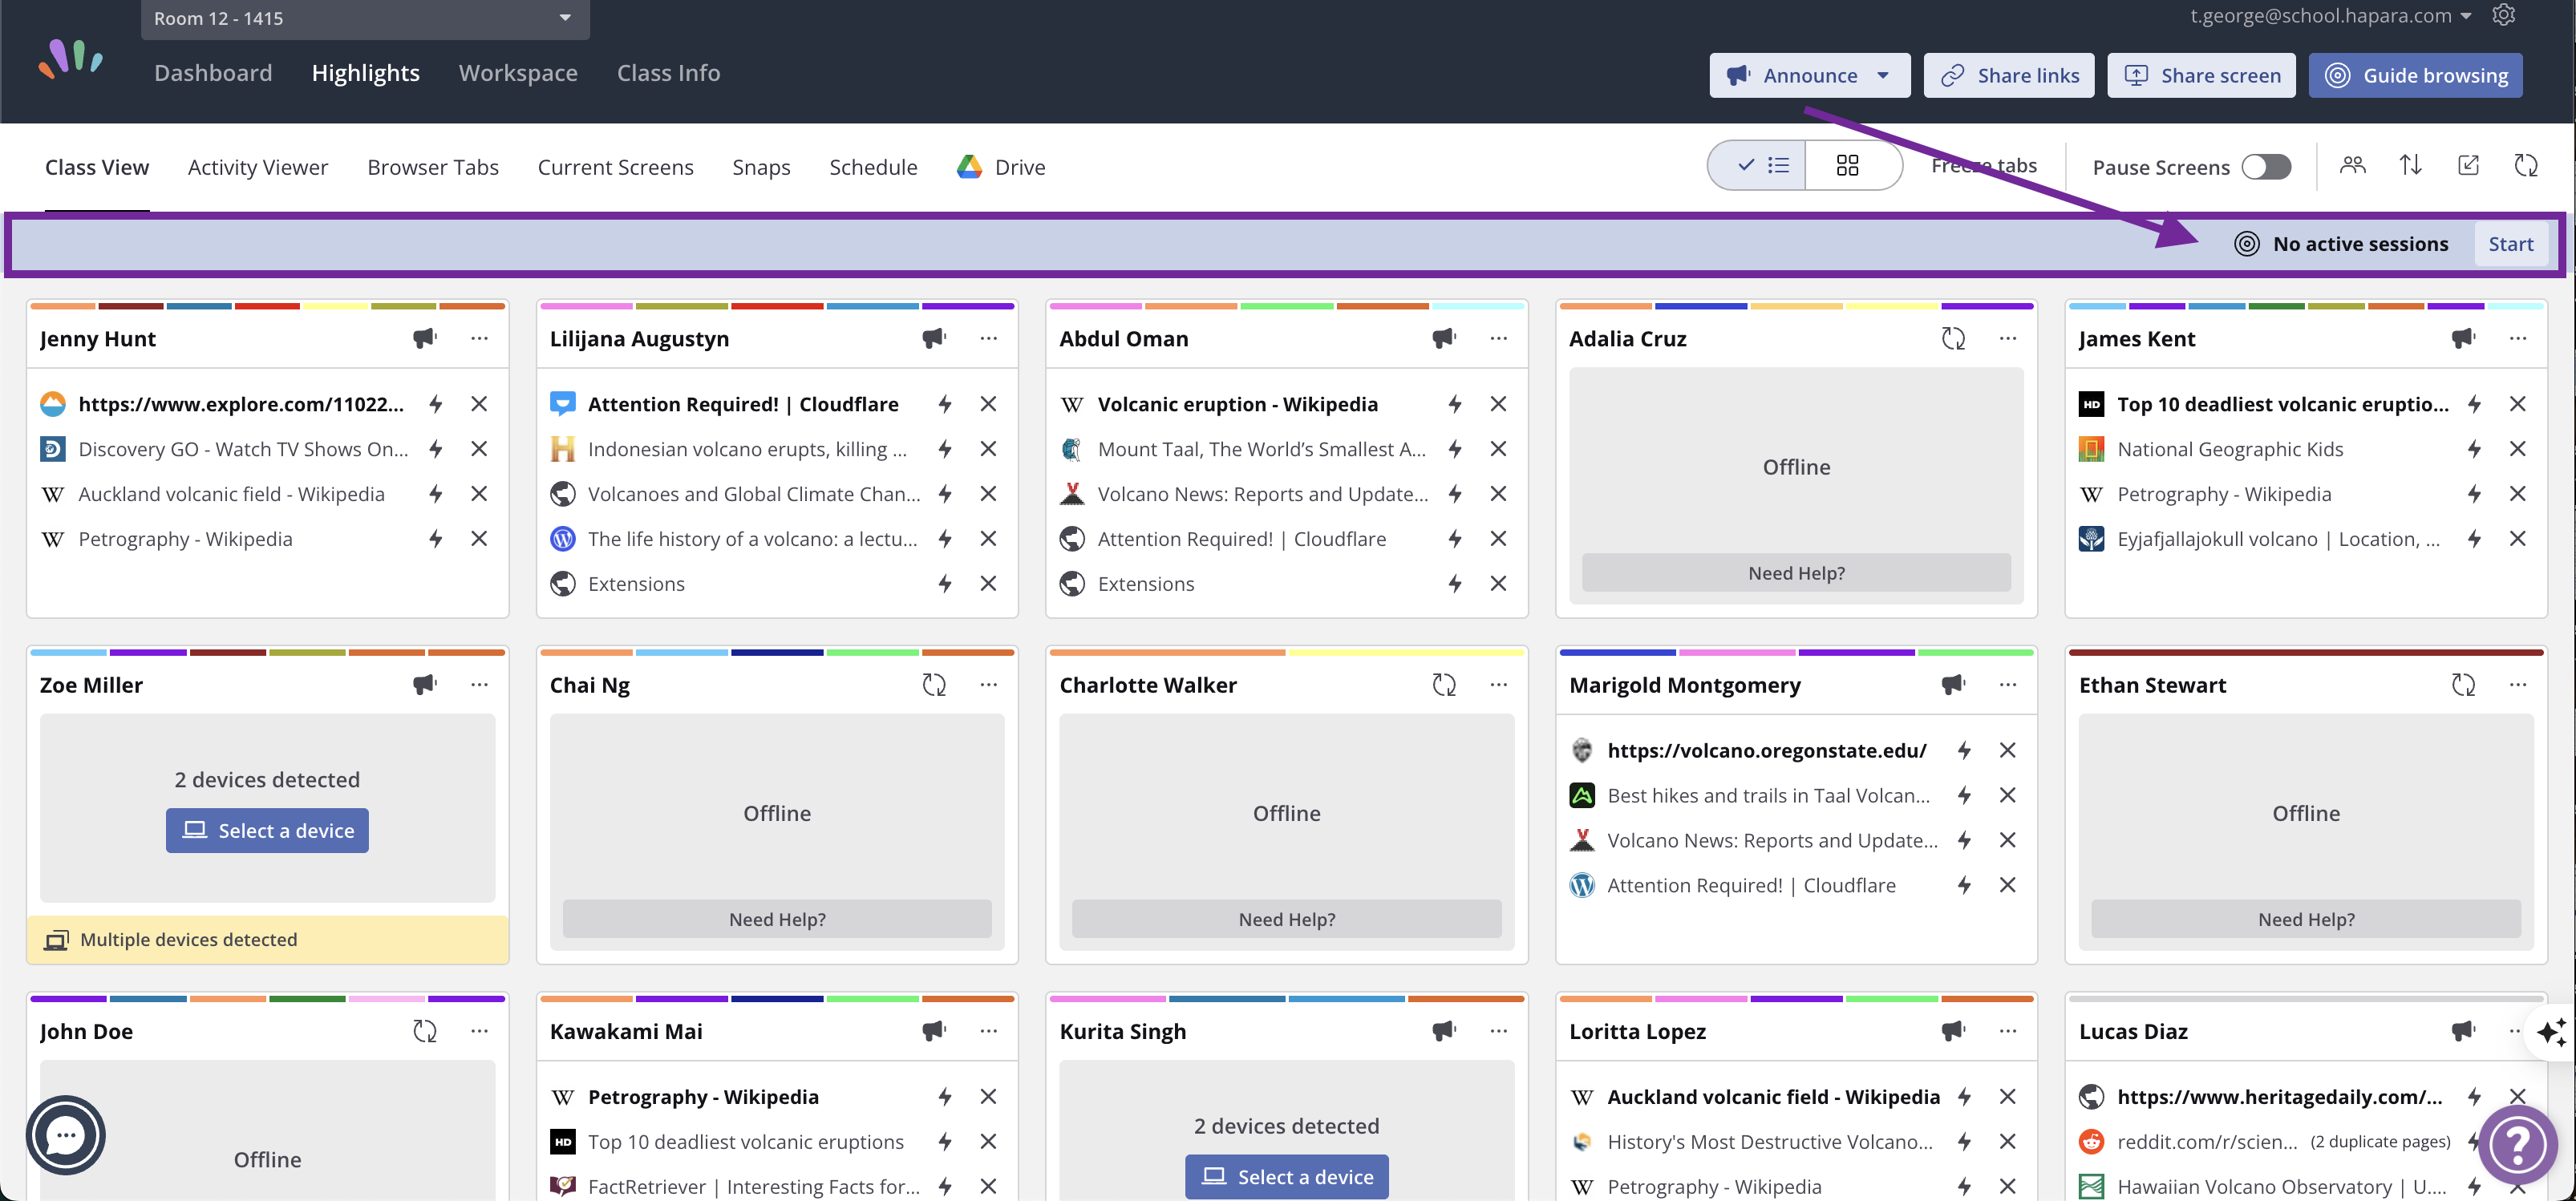Click megaphone icon on Loritta Lopez card

point(1953,1030)
